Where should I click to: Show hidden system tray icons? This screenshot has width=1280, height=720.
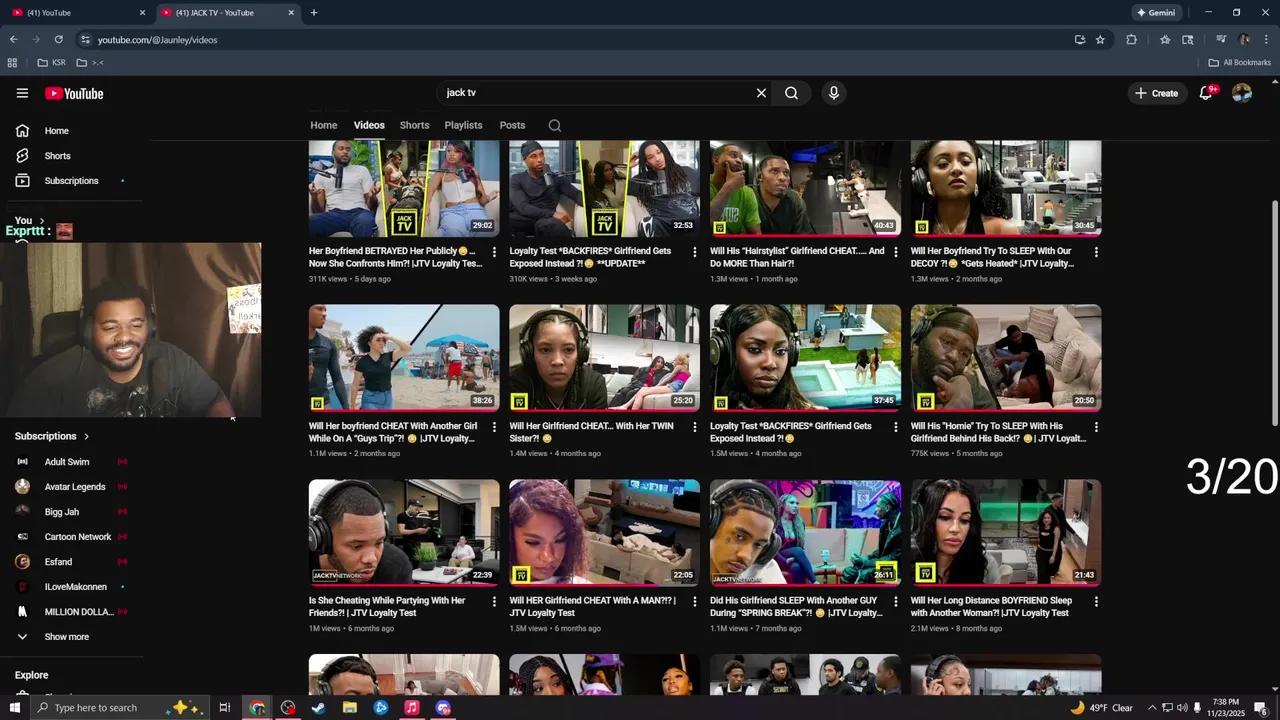pyautogui.click(x=1152, y=708)
